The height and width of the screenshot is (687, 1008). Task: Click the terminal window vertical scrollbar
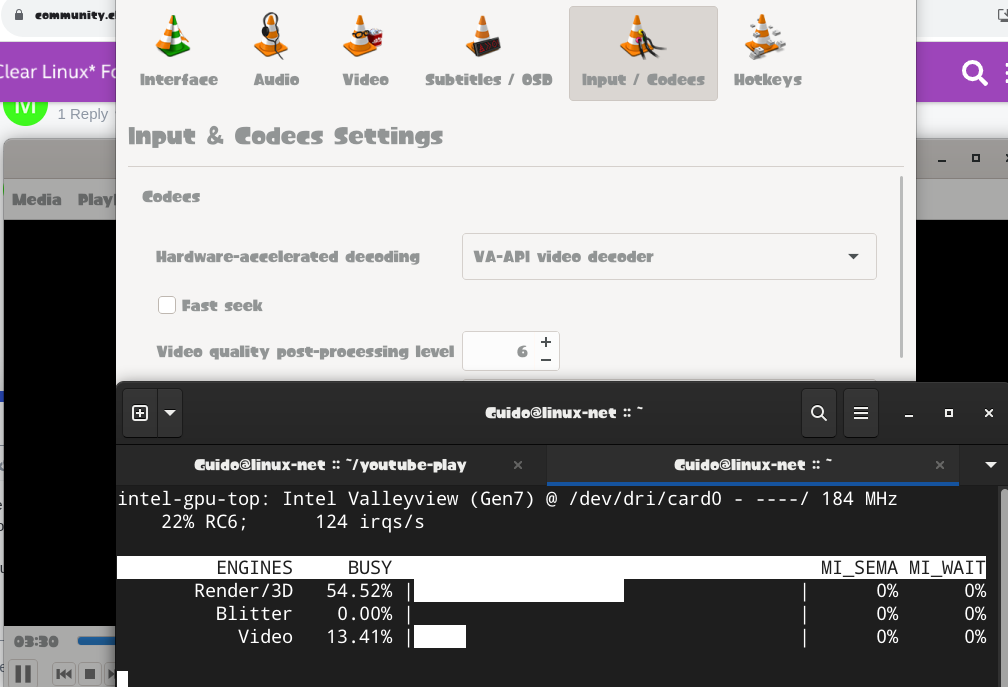pyautogui.click(x=1003, y=585)
